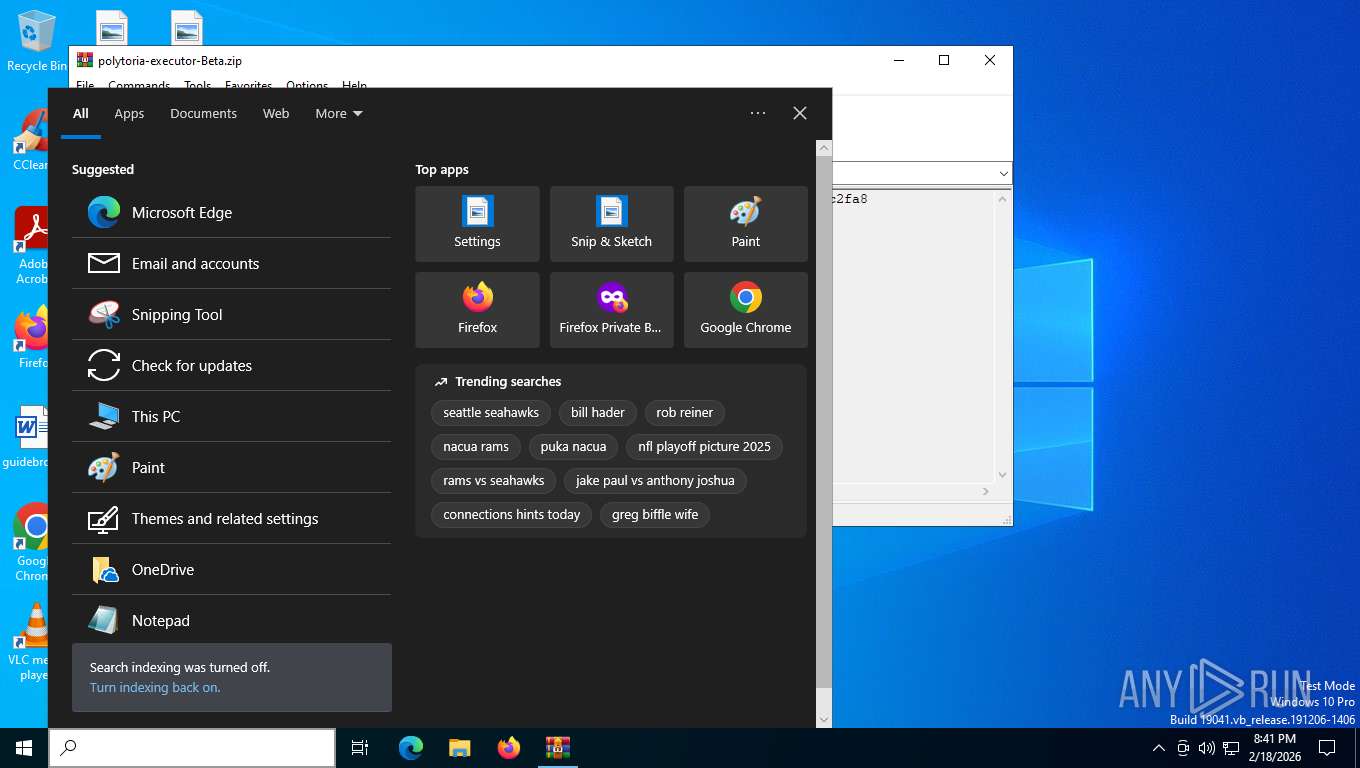The width and height of the screenshot is (1360, 768).
Task: Open network icon in system tray
Action: [1231, 748]
